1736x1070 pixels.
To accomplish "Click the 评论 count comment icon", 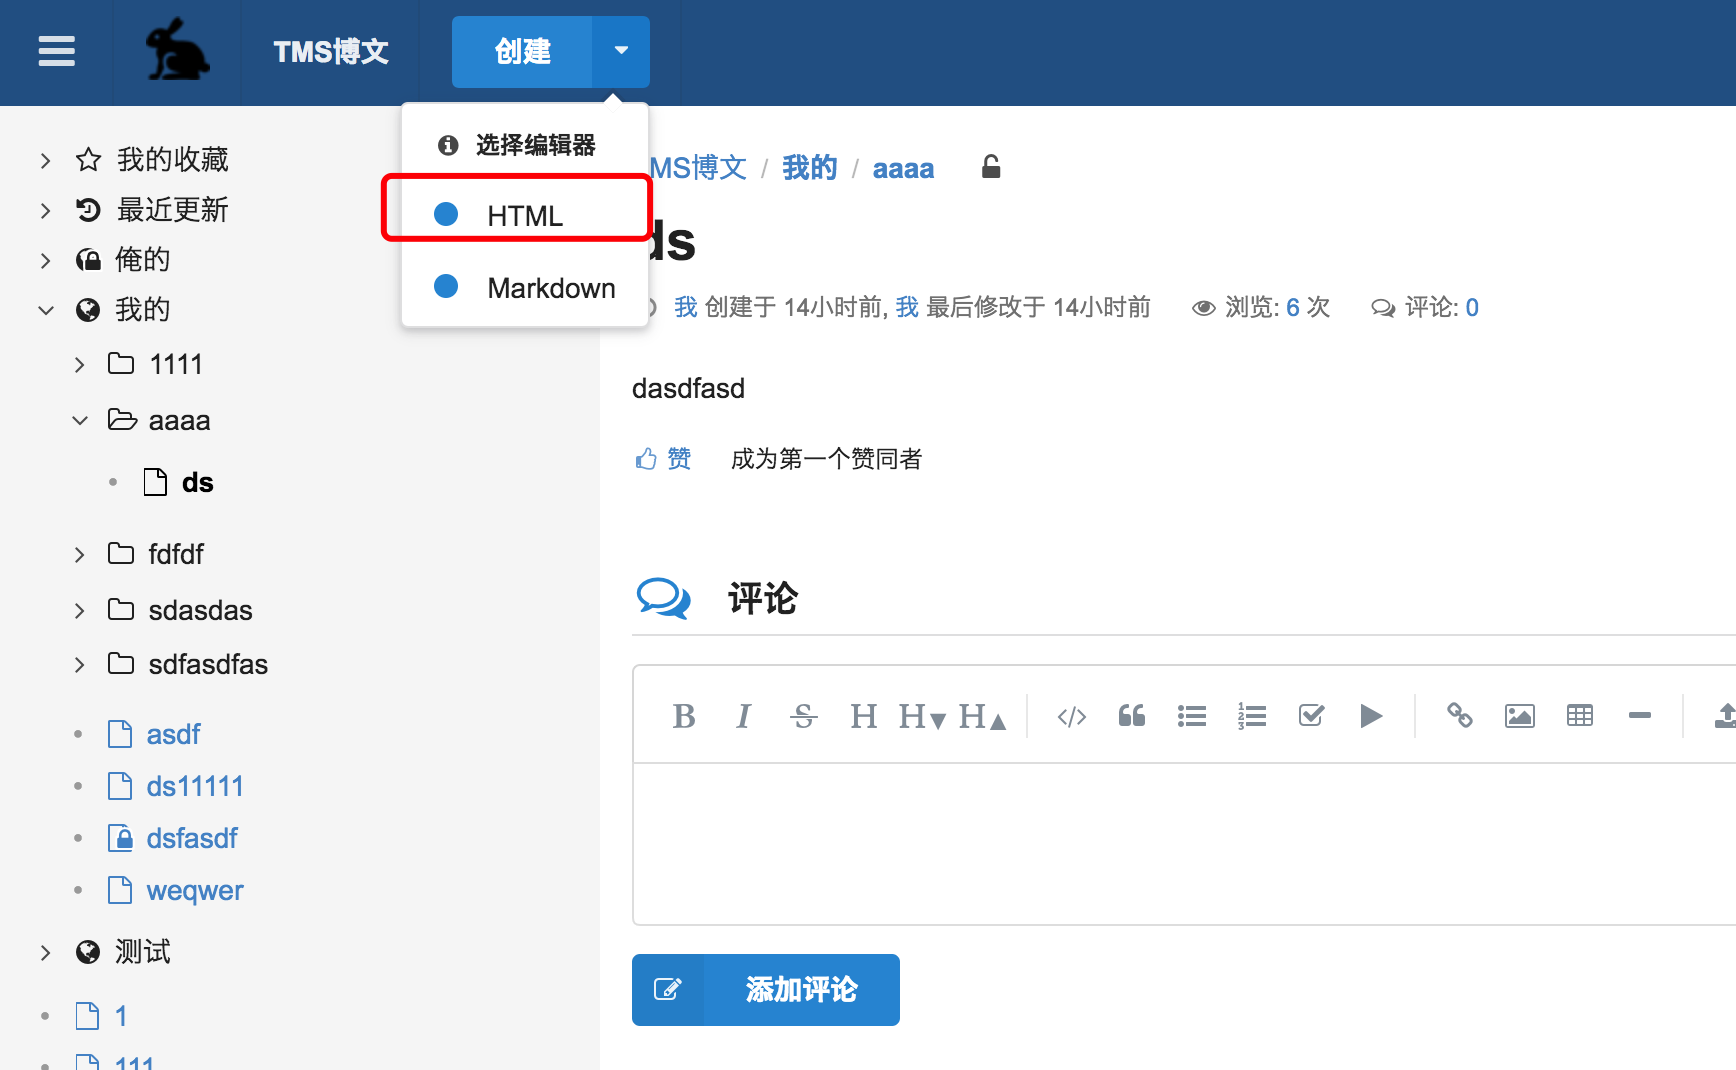I will pyautogui.click(x=1383, y=308).
